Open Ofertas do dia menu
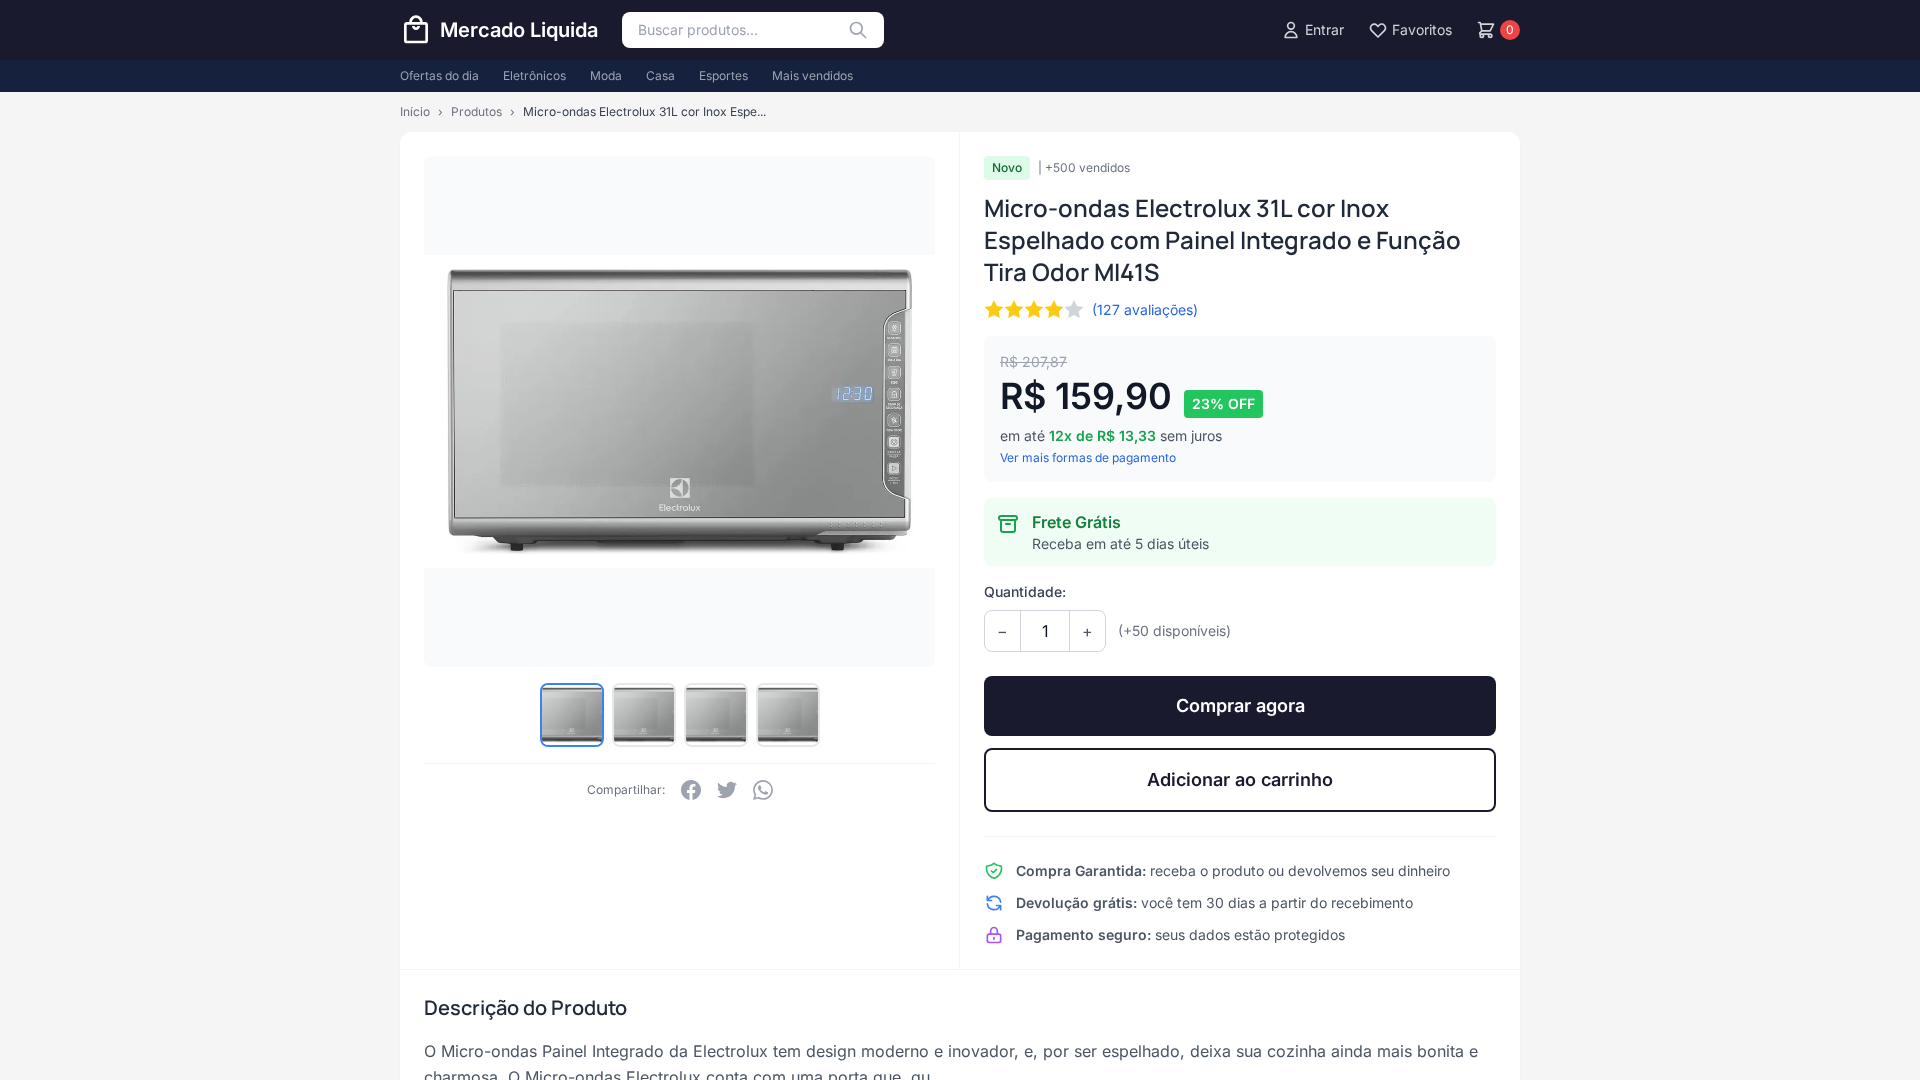 pos(439,76)
